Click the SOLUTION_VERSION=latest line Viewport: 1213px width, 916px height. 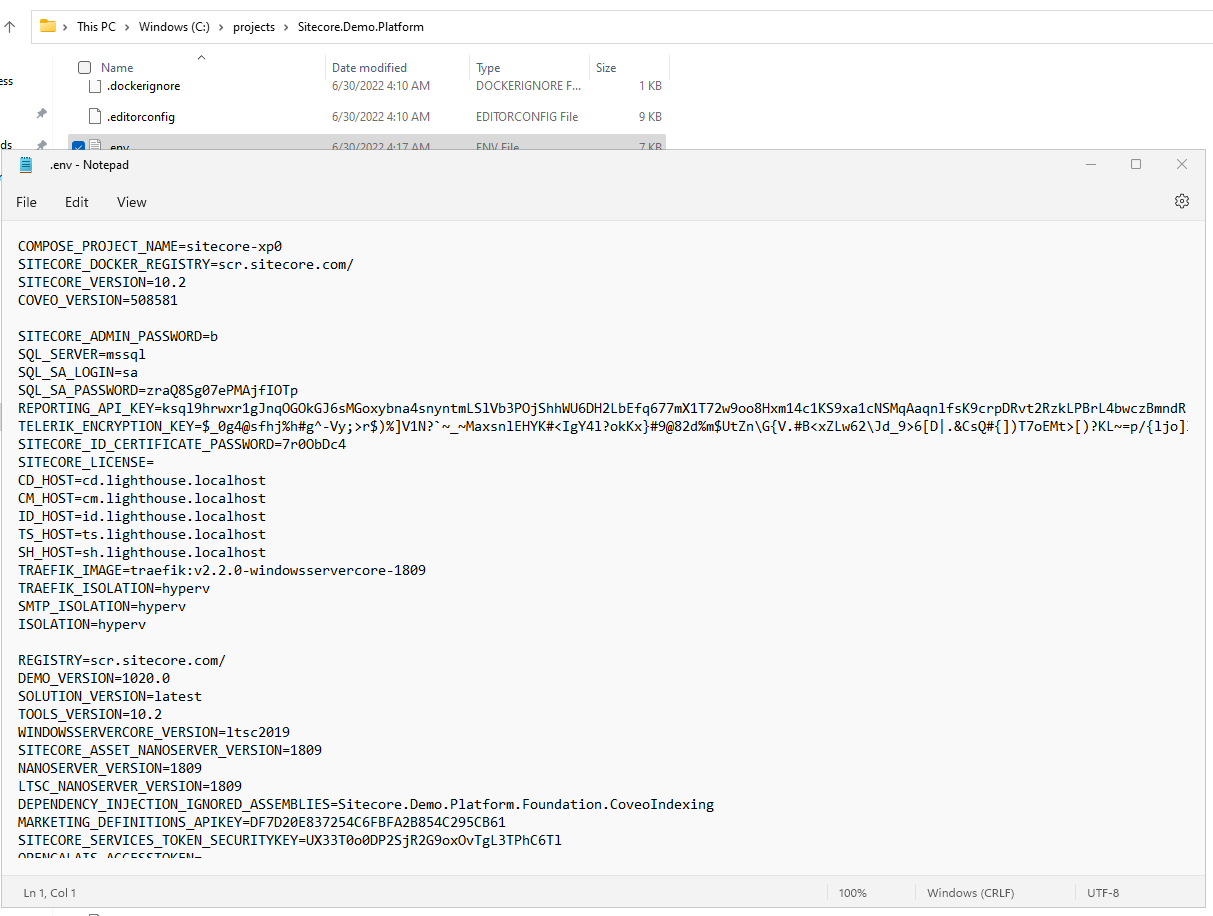[110, 696]
